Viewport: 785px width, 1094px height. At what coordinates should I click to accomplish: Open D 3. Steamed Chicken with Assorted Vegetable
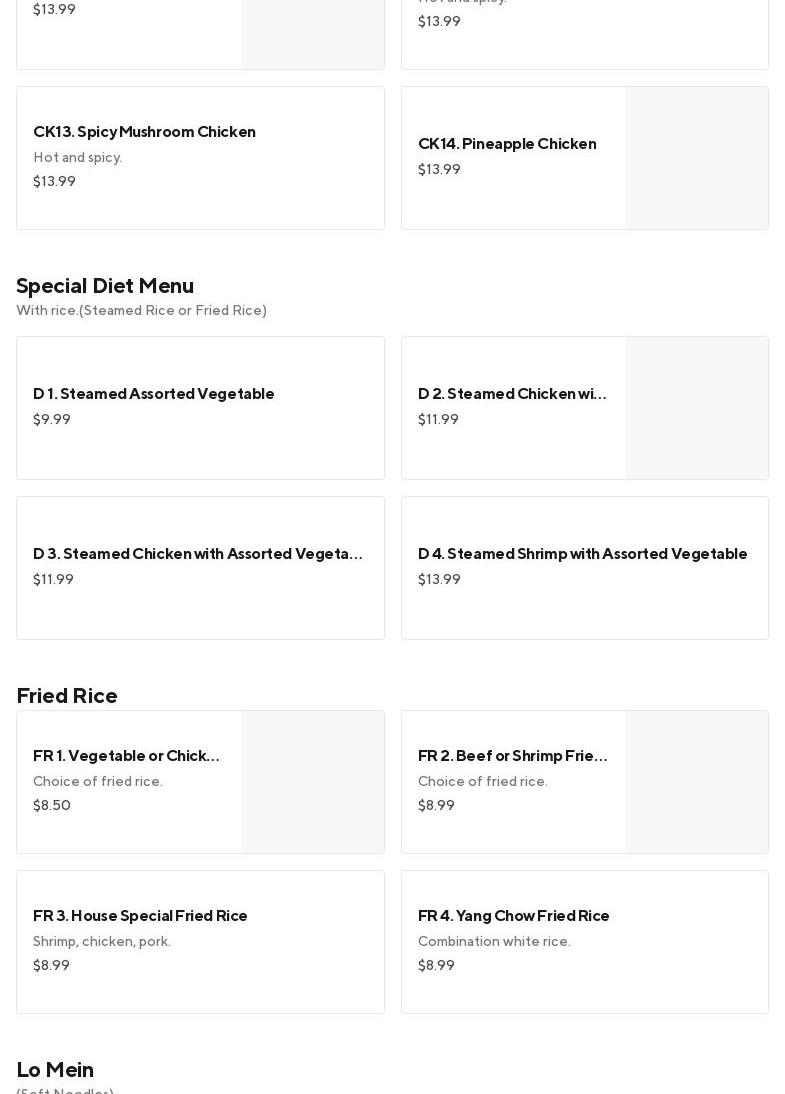point(198,554)
